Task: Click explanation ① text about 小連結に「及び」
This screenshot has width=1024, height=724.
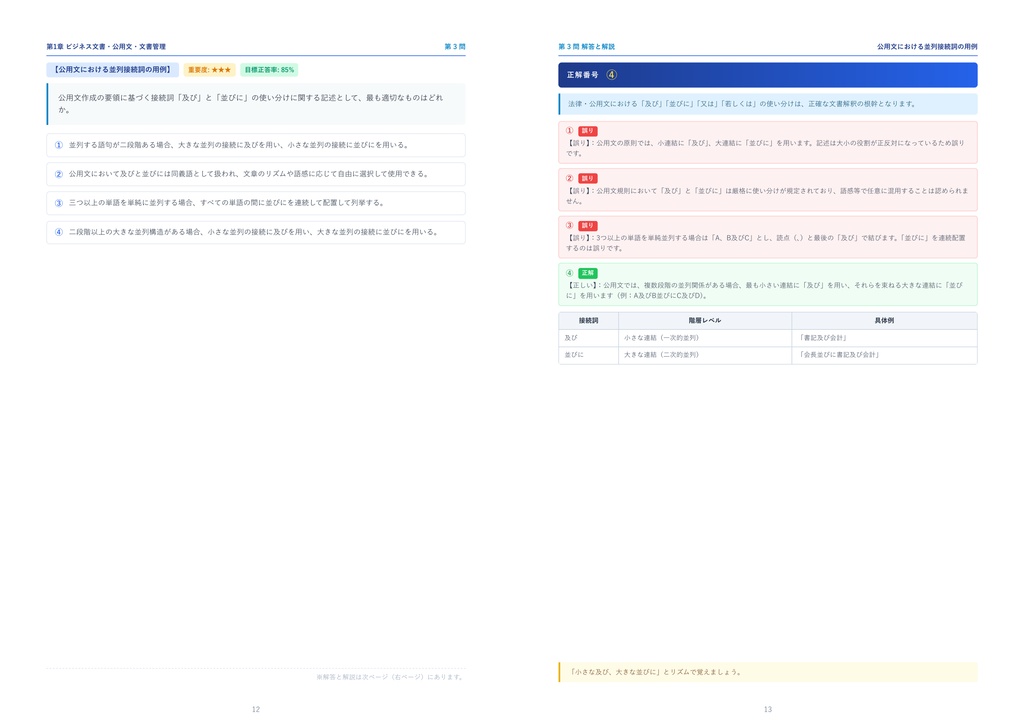Action: [x=765, y=148]
